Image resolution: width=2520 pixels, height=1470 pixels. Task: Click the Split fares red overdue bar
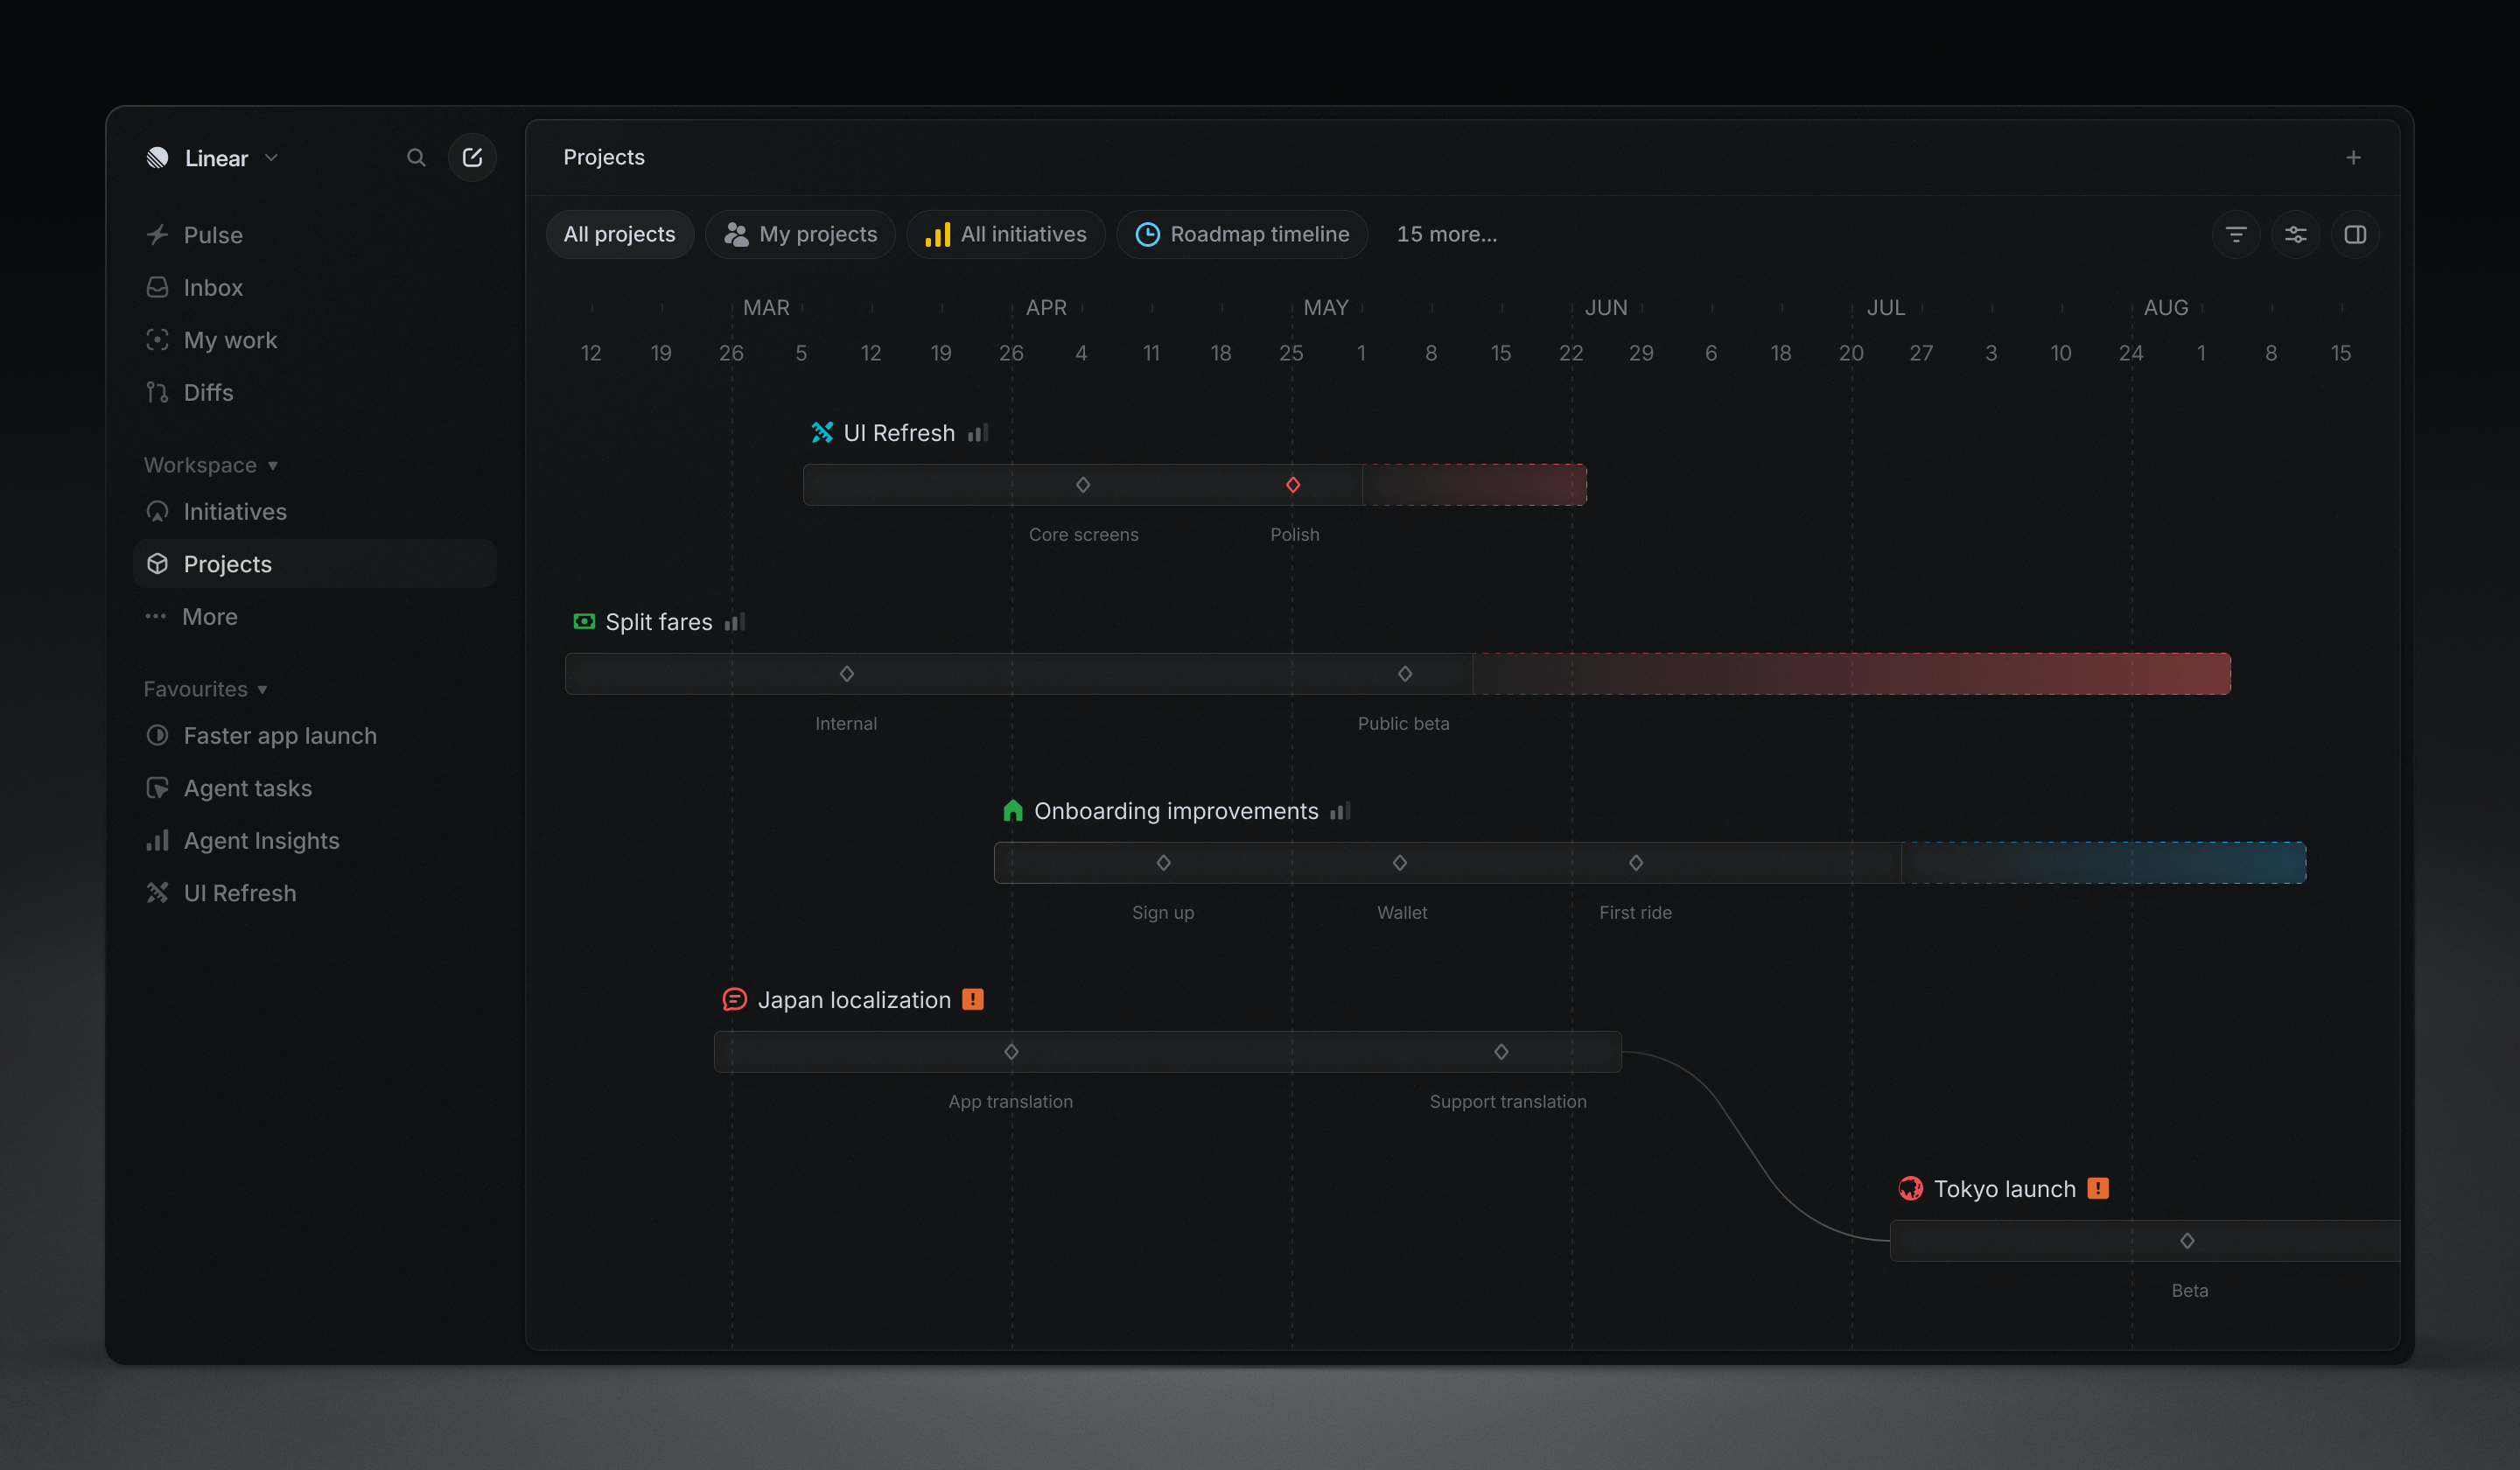(x=1851, y=674)
